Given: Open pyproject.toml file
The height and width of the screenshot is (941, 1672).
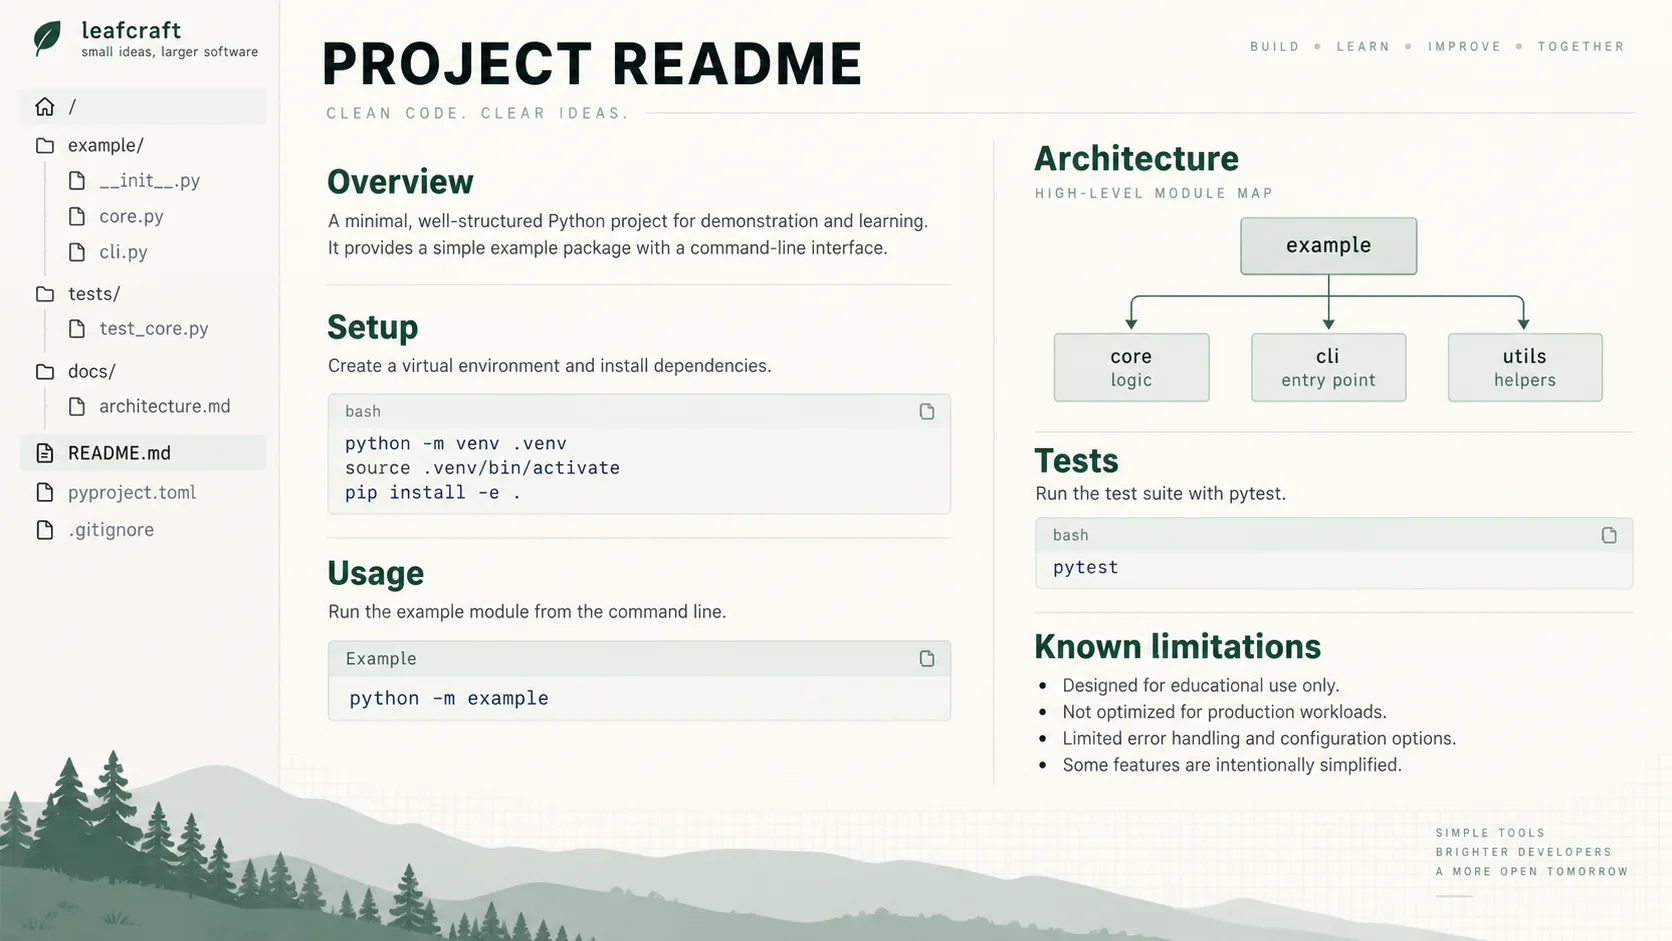Looking at the screenshot, I should pyautogui.click(x=132, y=492).
